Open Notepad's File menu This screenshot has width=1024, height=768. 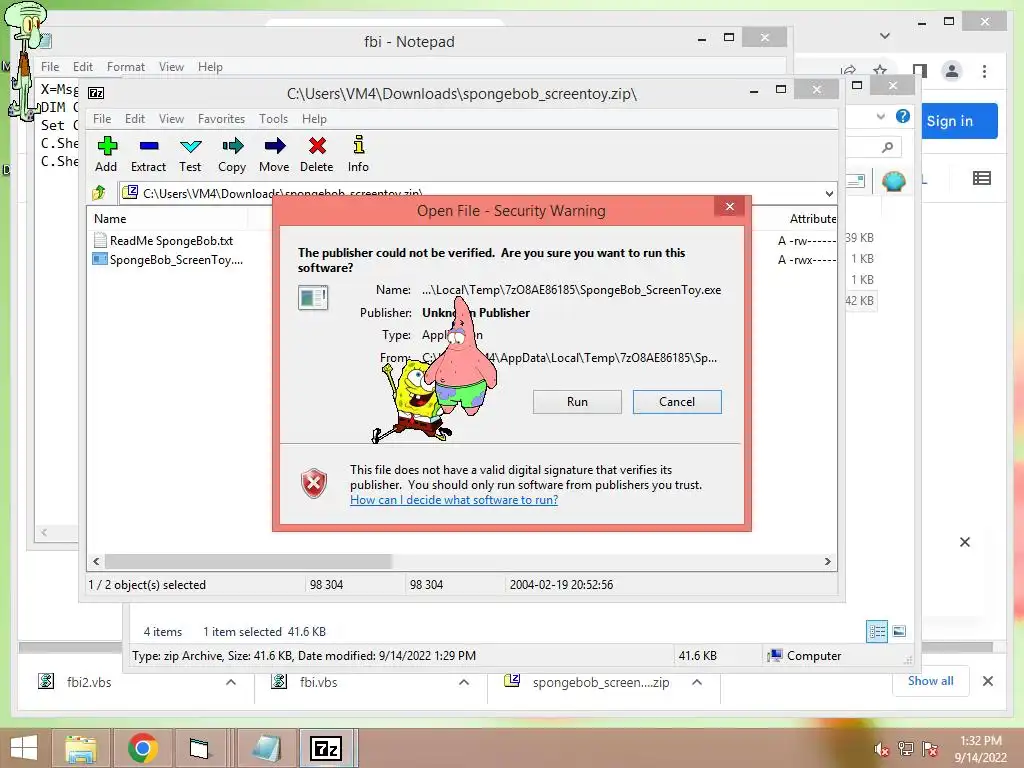click(x=50, y=67)
